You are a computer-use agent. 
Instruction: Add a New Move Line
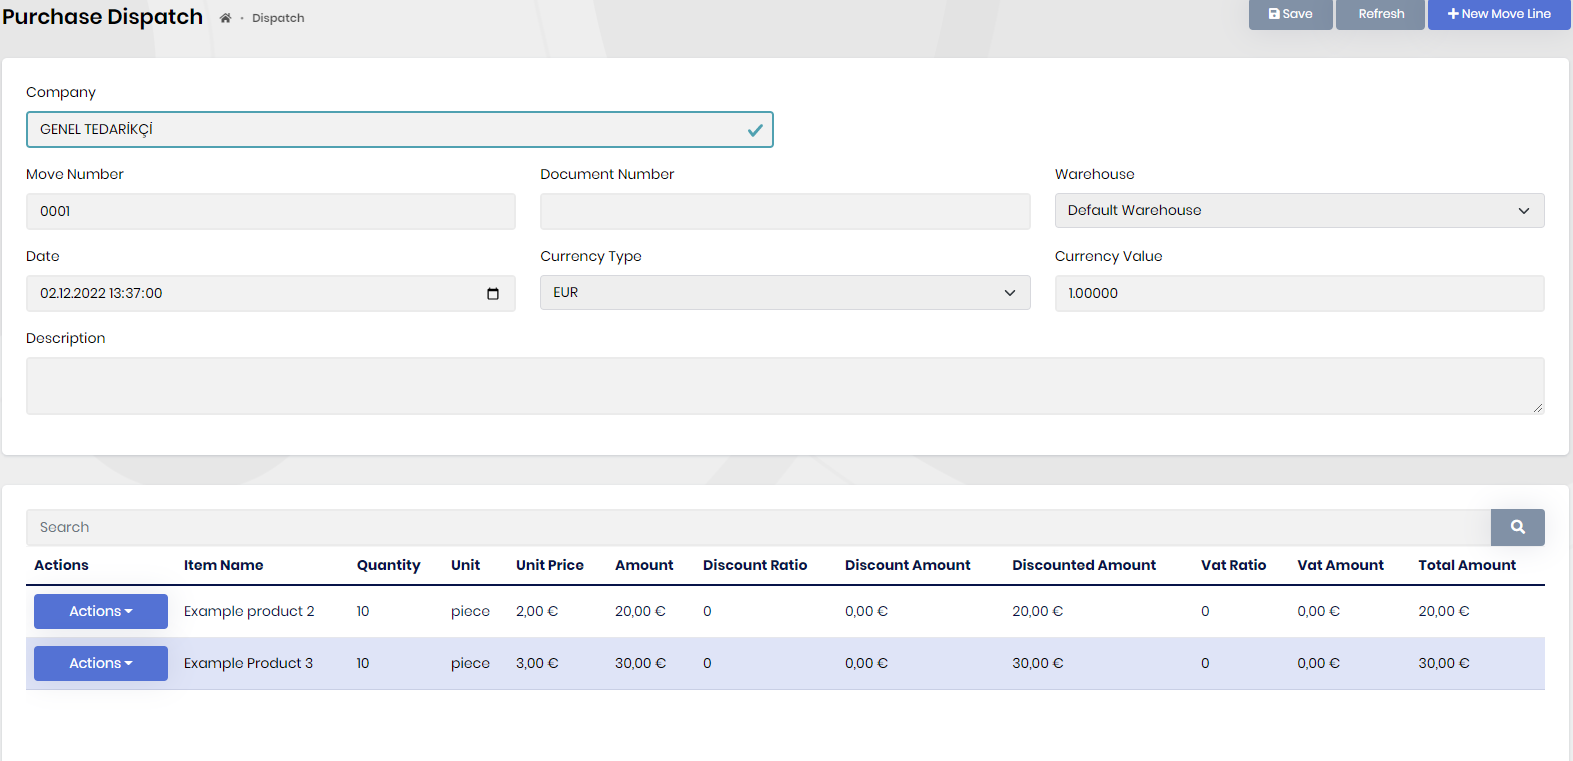pyautogui.click(x=1499, y=14)
